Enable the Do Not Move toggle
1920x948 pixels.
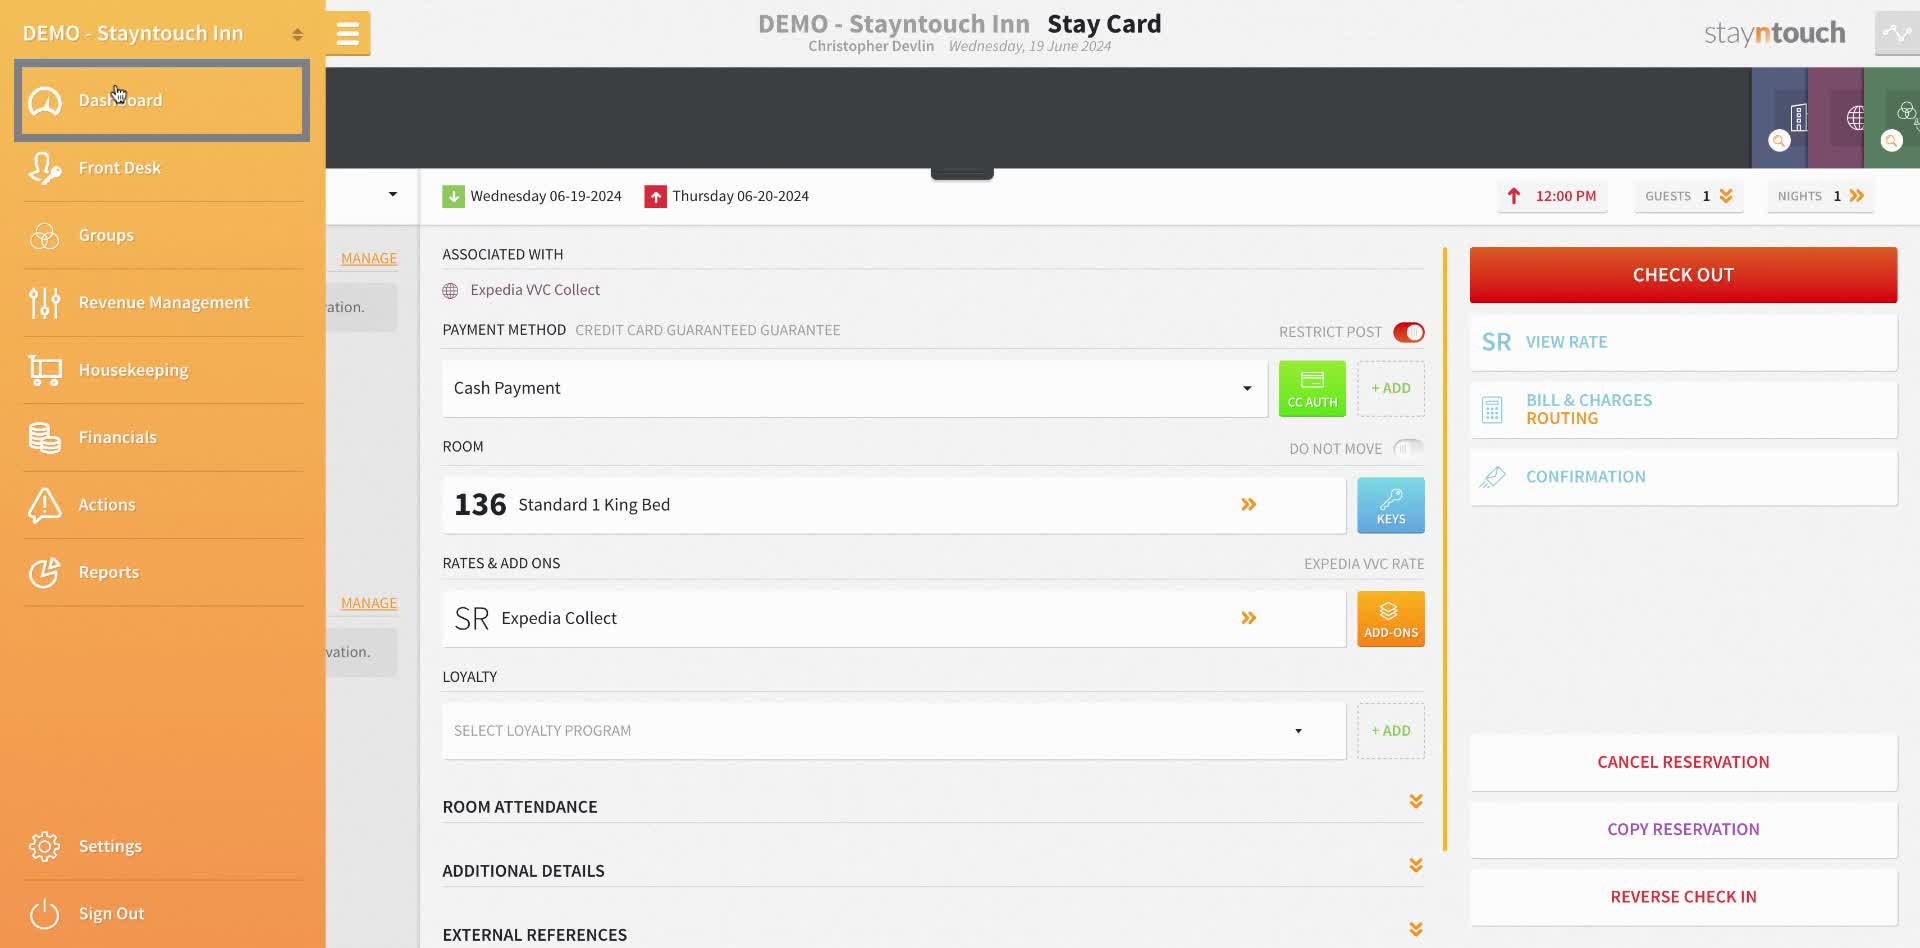point(1409,448)
